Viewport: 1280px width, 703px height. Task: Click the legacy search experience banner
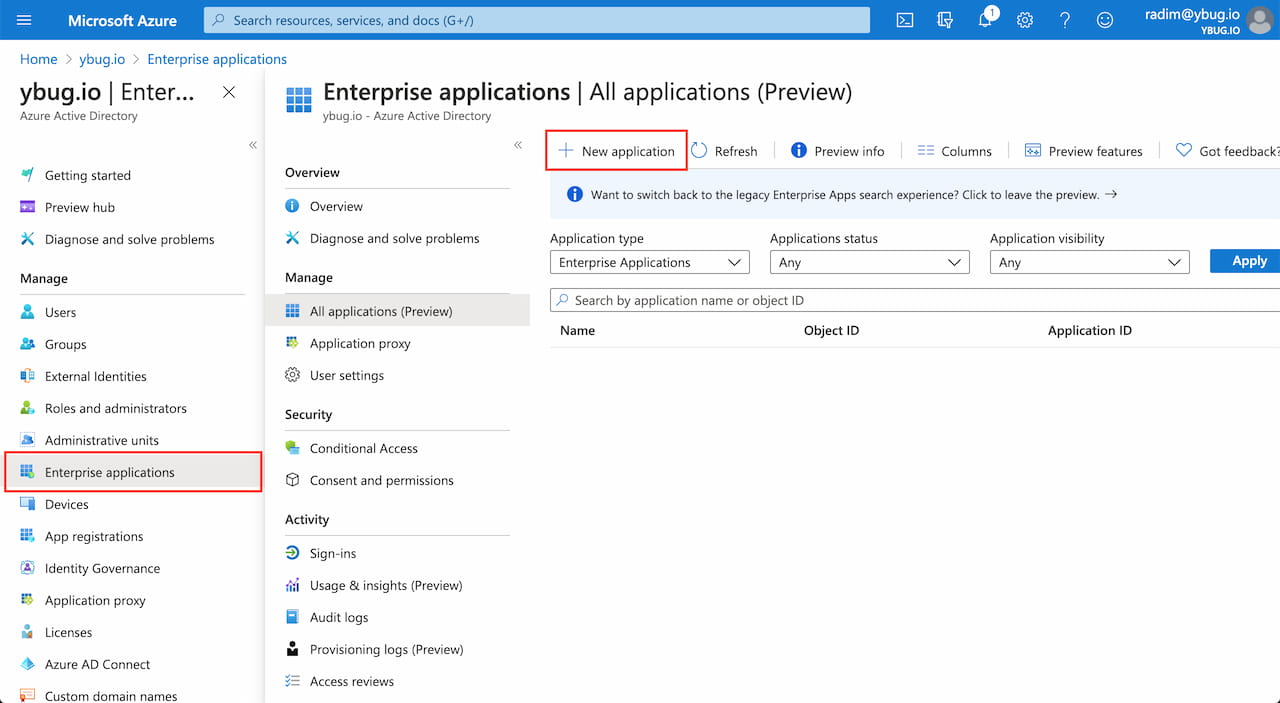point(915,195)
